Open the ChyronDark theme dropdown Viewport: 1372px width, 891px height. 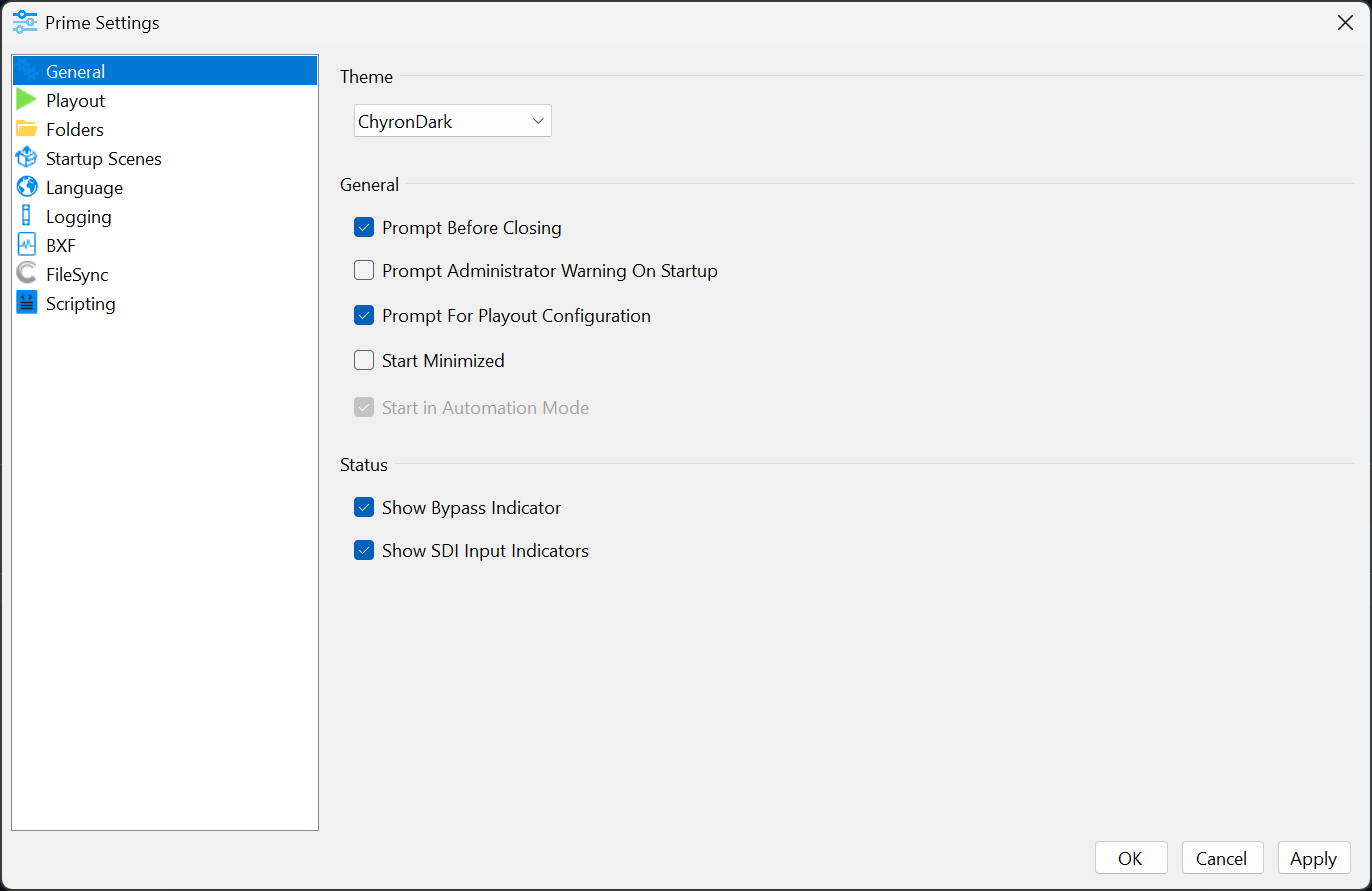pyautogui.click(x=453, y=122)
